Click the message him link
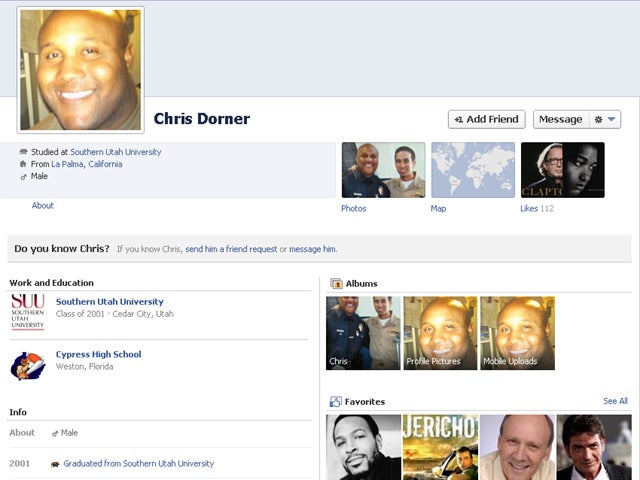 (312, 249)
